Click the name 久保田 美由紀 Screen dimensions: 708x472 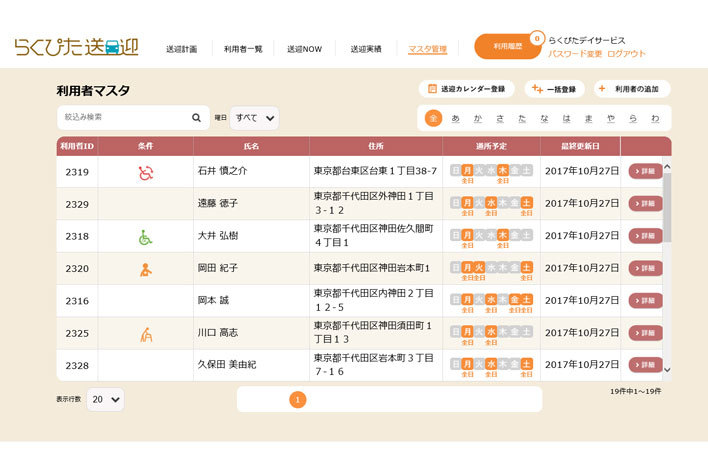[227, 365]
